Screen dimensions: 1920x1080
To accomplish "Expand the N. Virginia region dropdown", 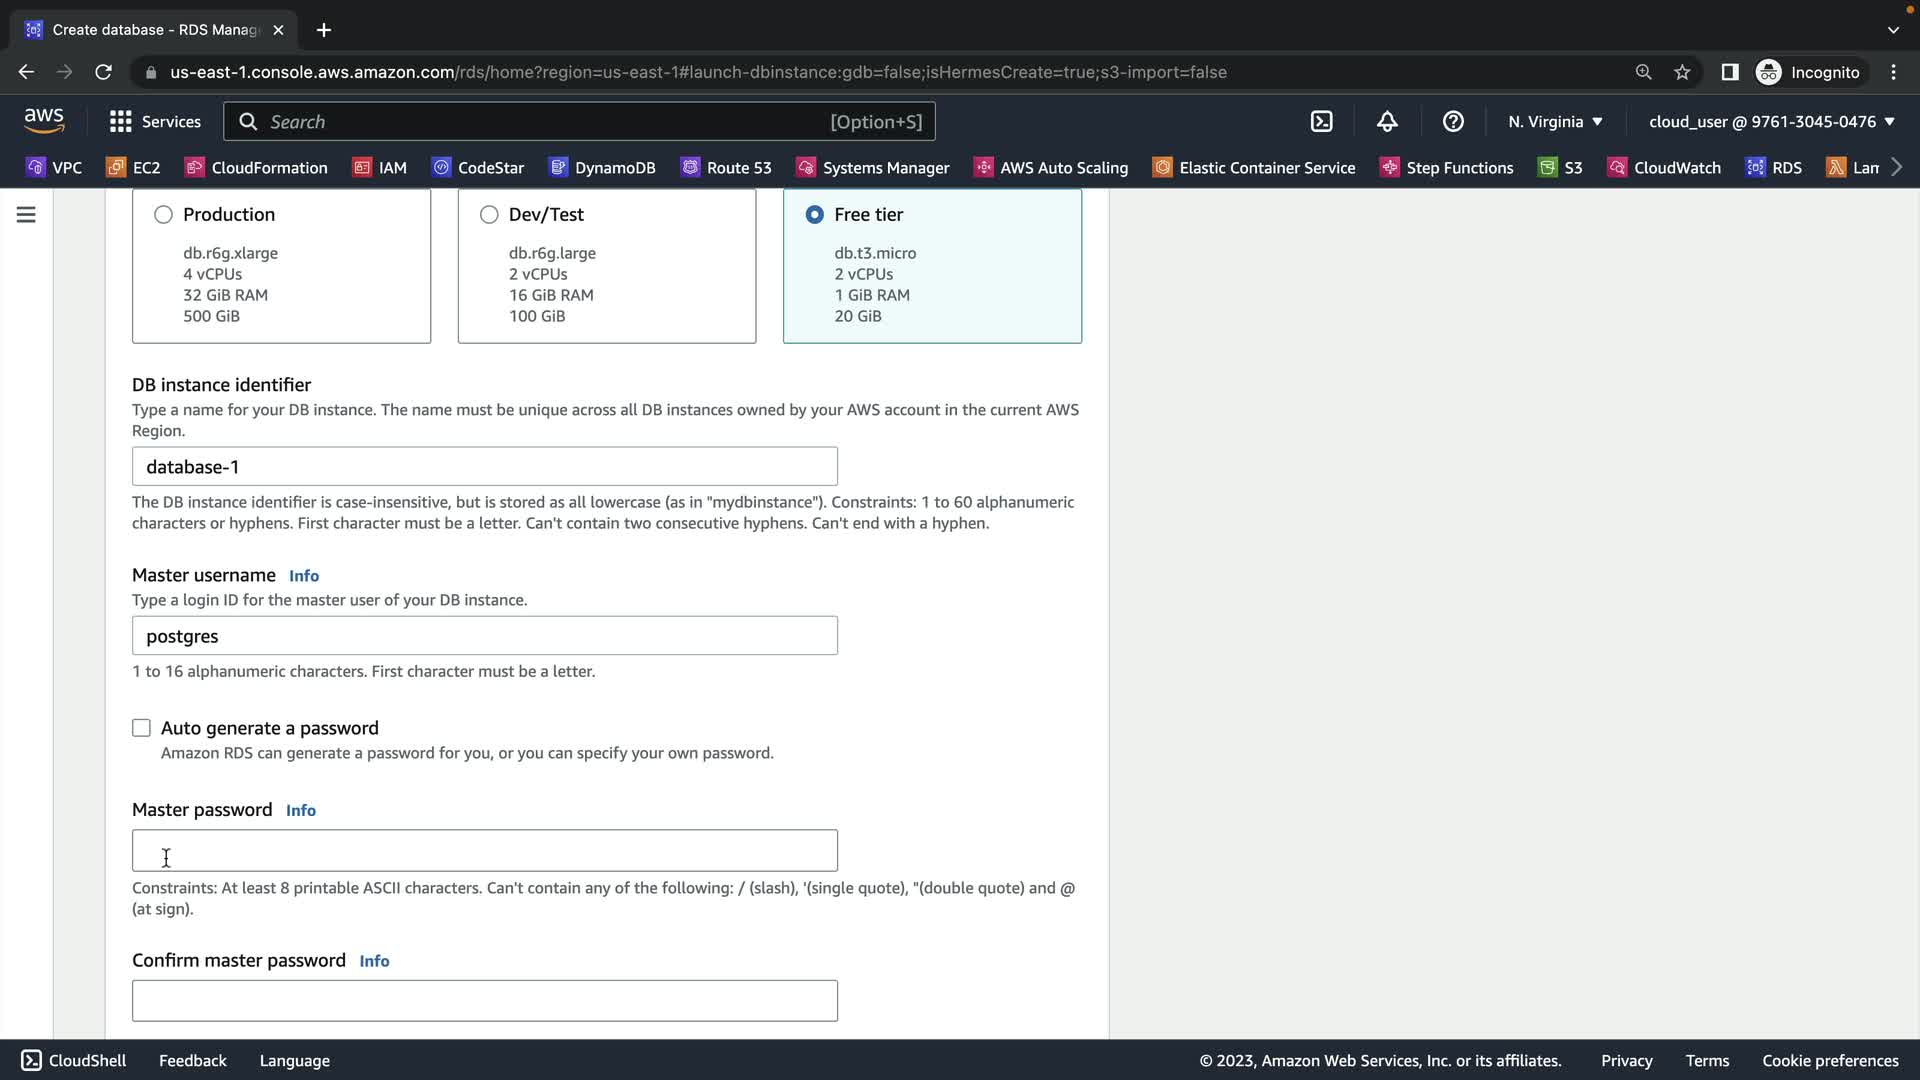I will point(1555,121).
